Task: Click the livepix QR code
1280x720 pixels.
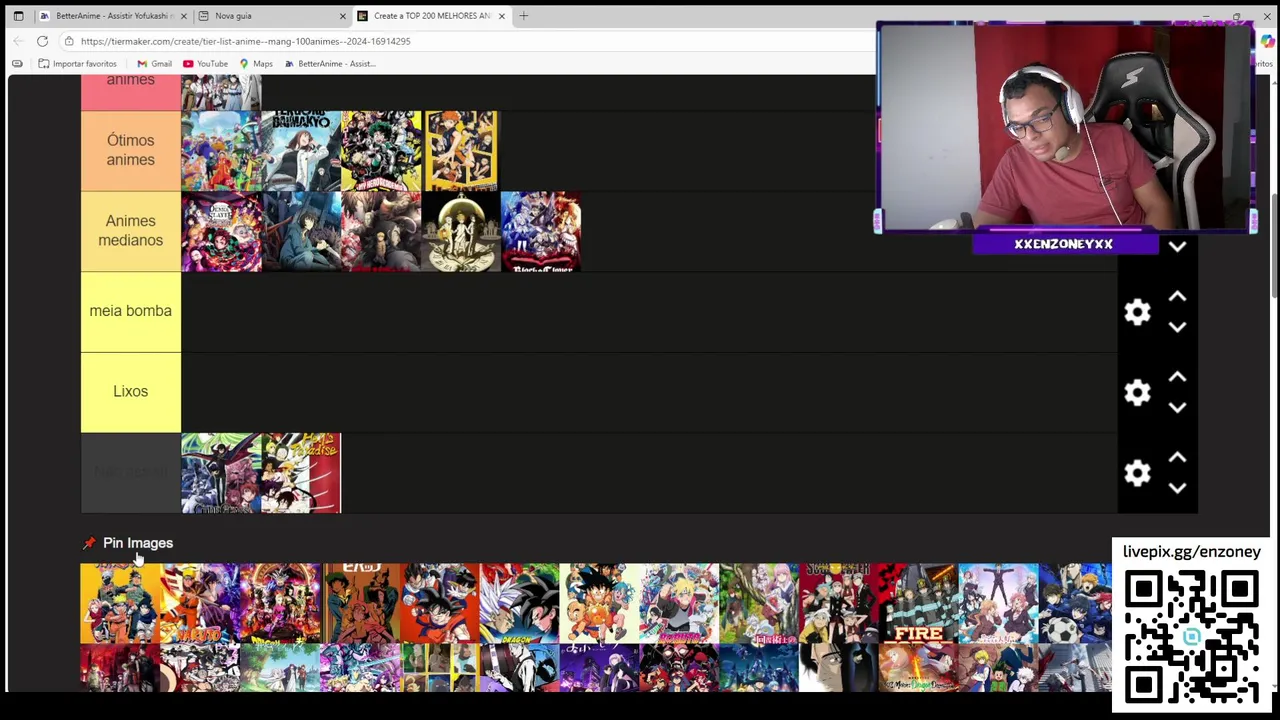Action: [x=1191, y=637]
